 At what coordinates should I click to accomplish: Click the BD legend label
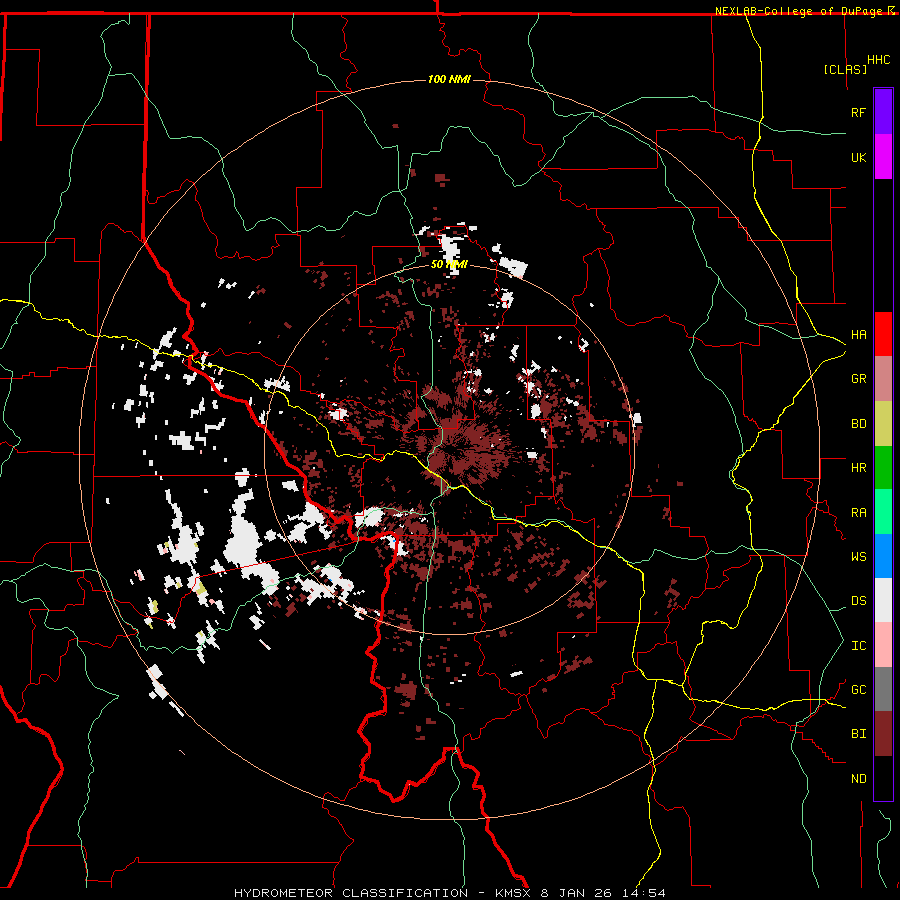[x=858, y=424]
